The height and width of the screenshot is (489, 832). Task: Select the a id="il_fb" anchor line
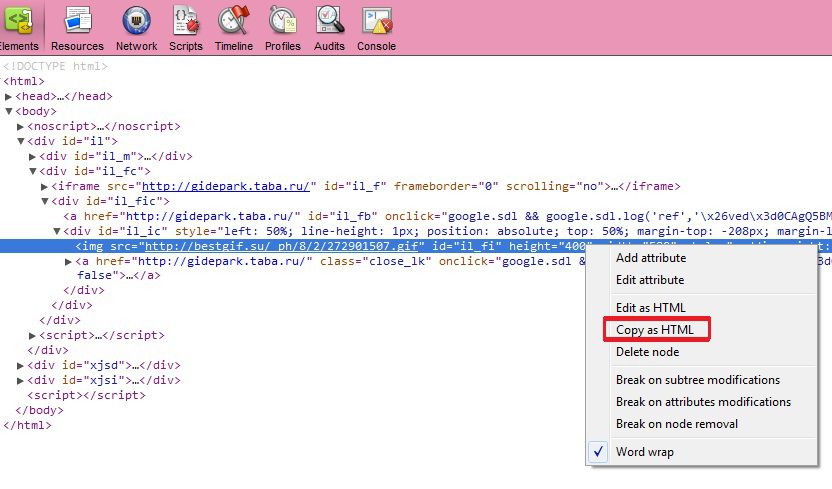click(447, 216)
